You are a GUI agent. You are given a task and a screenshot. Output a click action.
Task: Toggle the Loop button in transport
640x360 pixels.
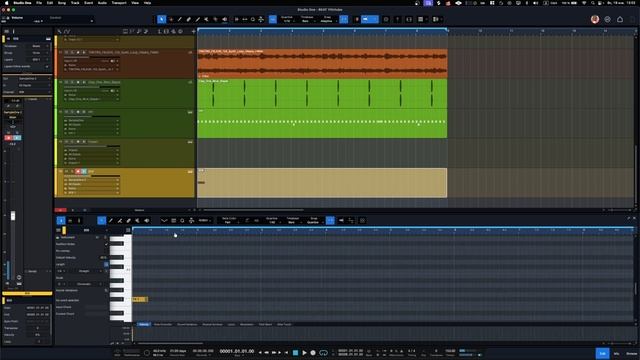[323, 353]
